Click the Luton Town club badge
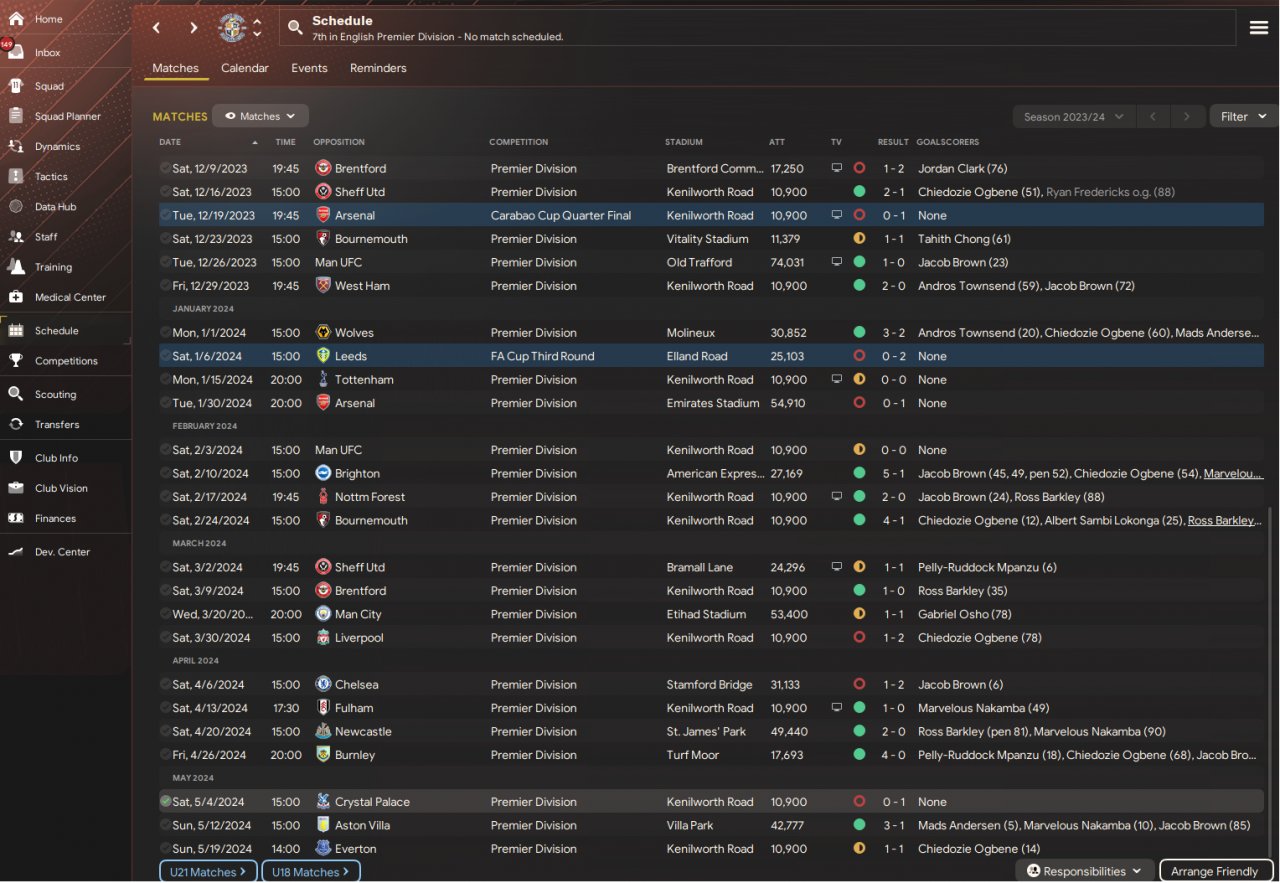The image size is (1280, 883). [x=232, y=28]
